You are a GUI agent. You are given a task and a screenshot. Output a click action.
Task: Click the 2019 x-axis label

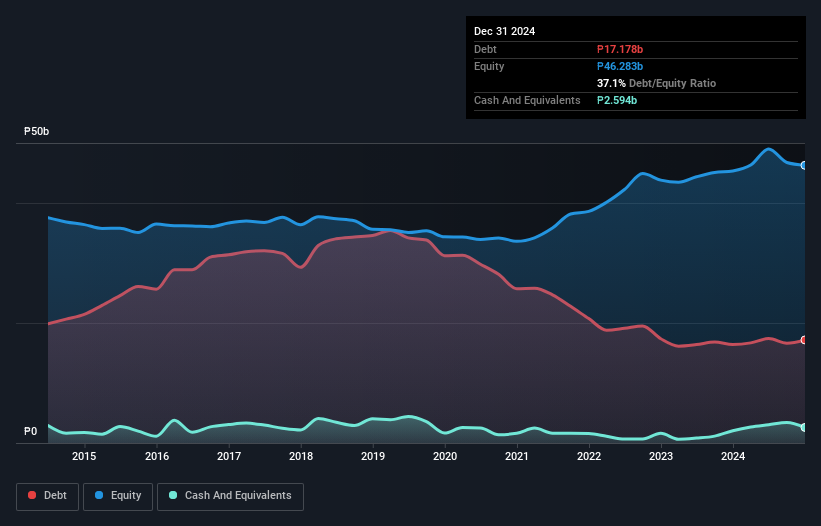tap(373, 456)
